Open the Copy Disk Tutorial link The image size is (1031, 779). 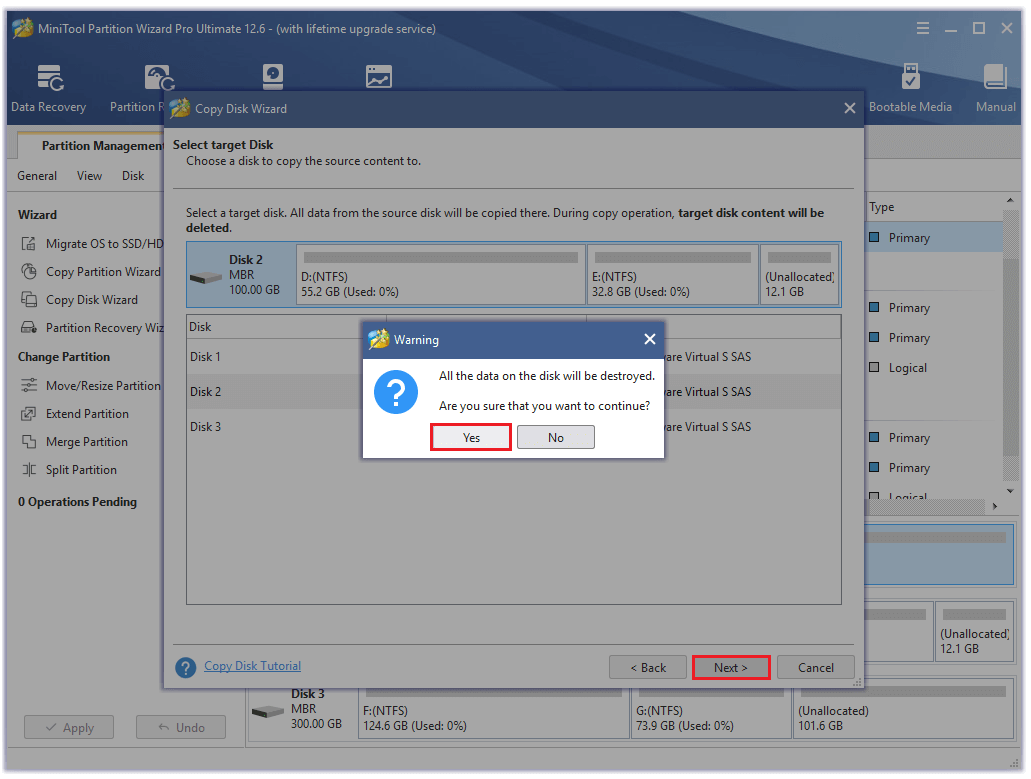point(252,666)
